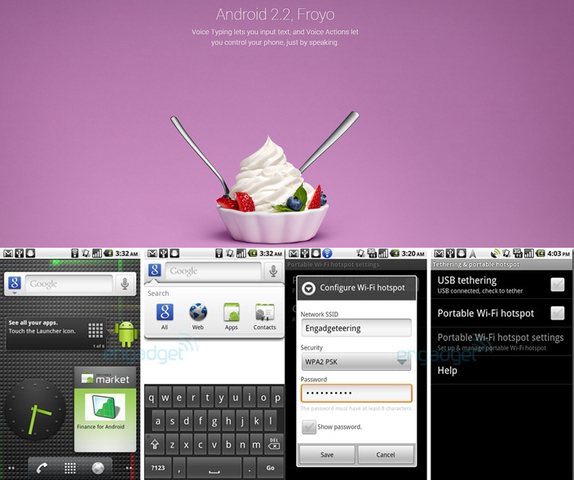Tap the 'Tethering & portable hotspot' title bar
The image size is (574, 480).
coord(502,264)
